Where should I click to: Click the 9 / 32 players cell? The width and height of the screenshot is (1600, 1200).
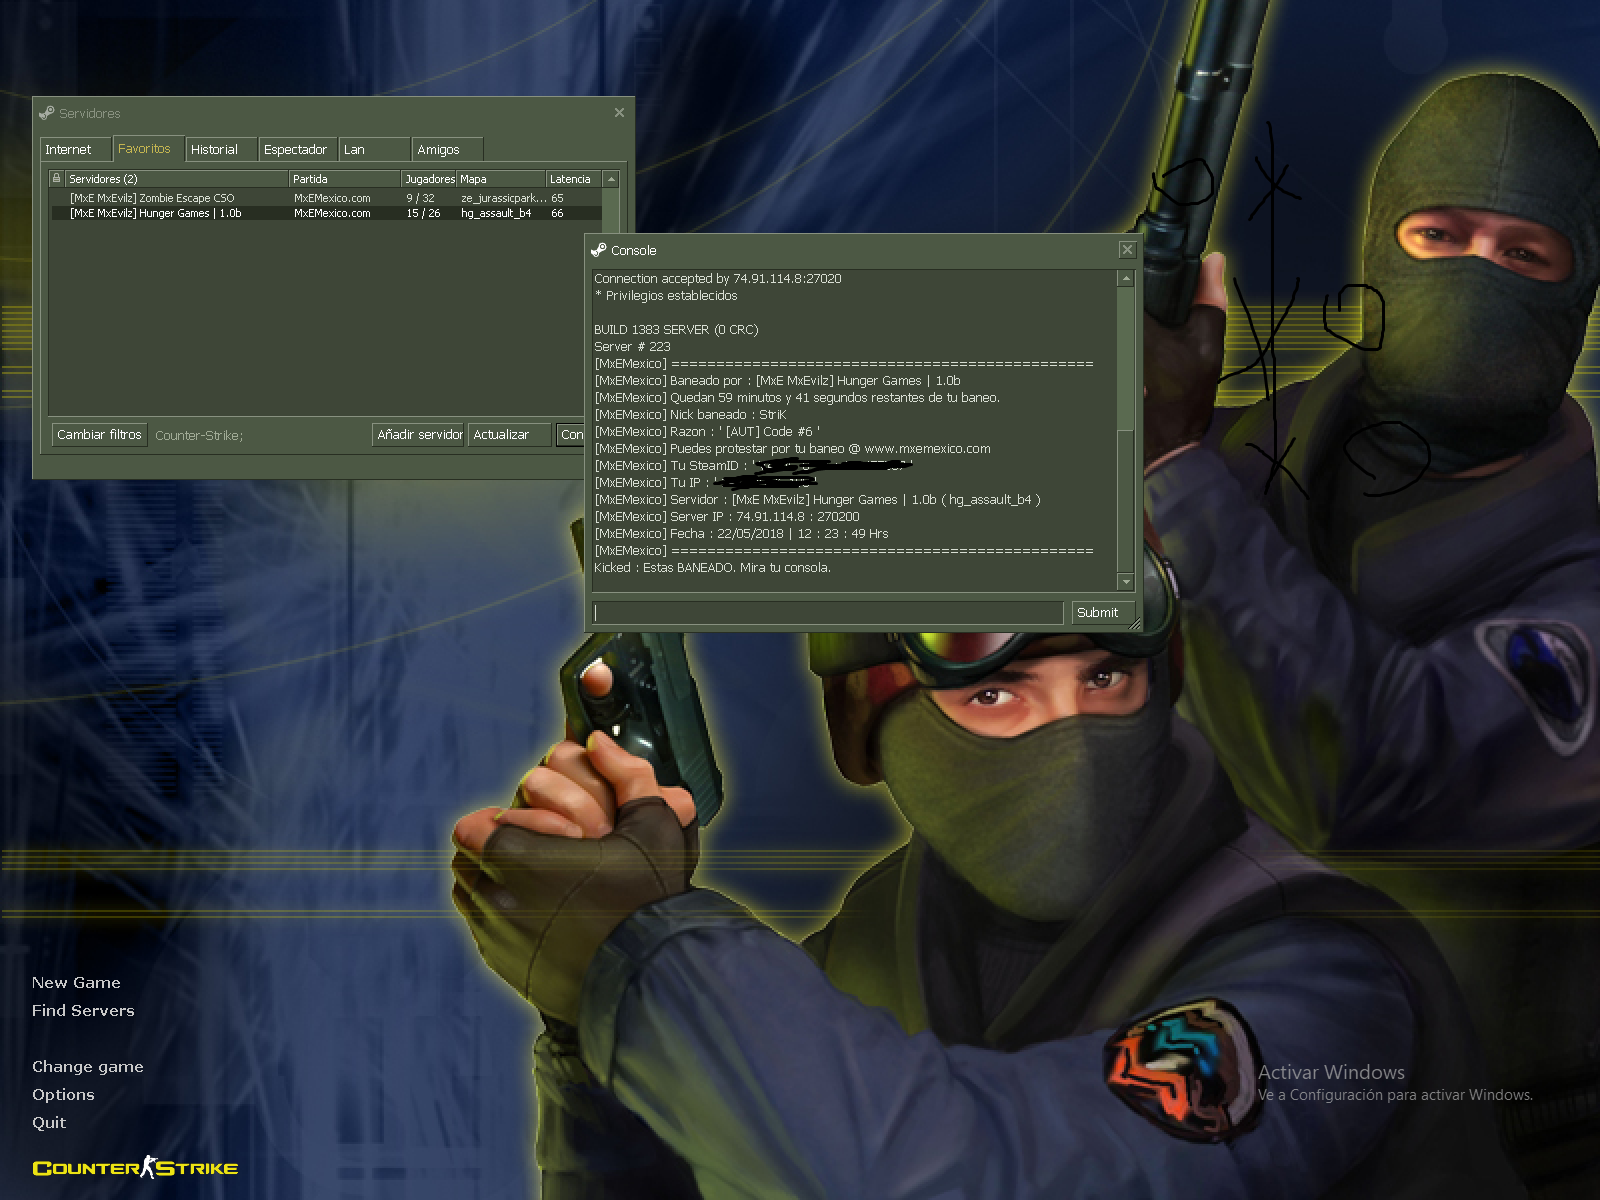tap(420, 198)
